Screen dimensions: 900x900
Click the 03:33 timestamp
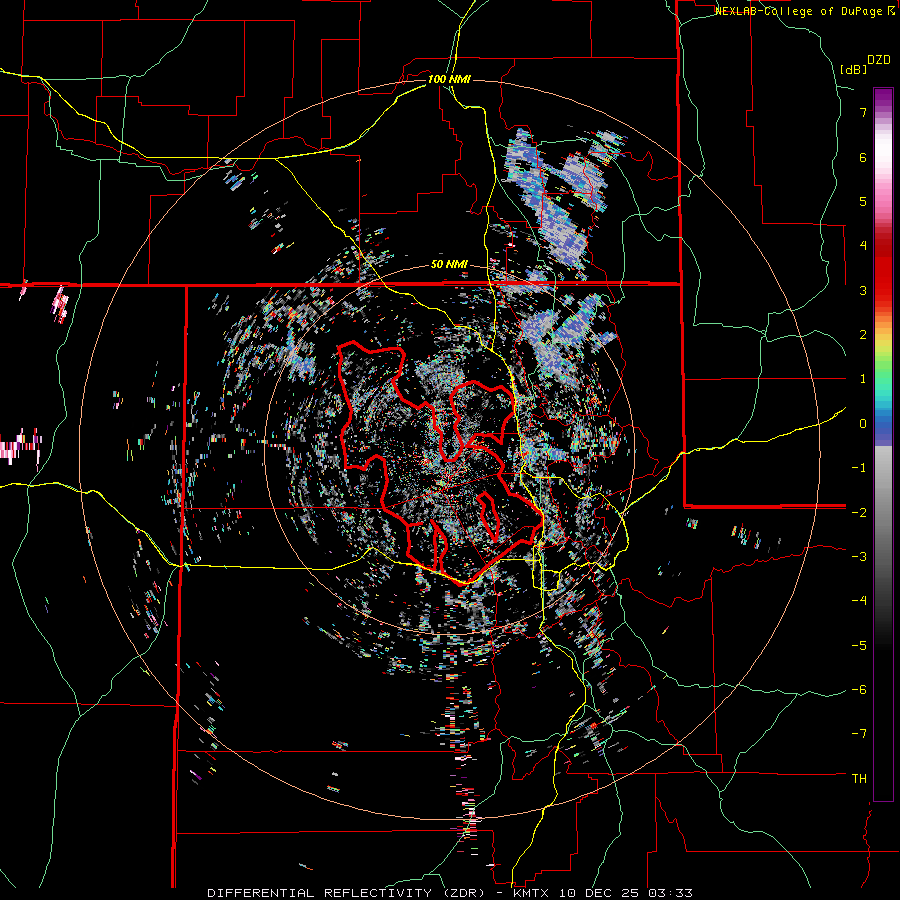click(668, 893)
